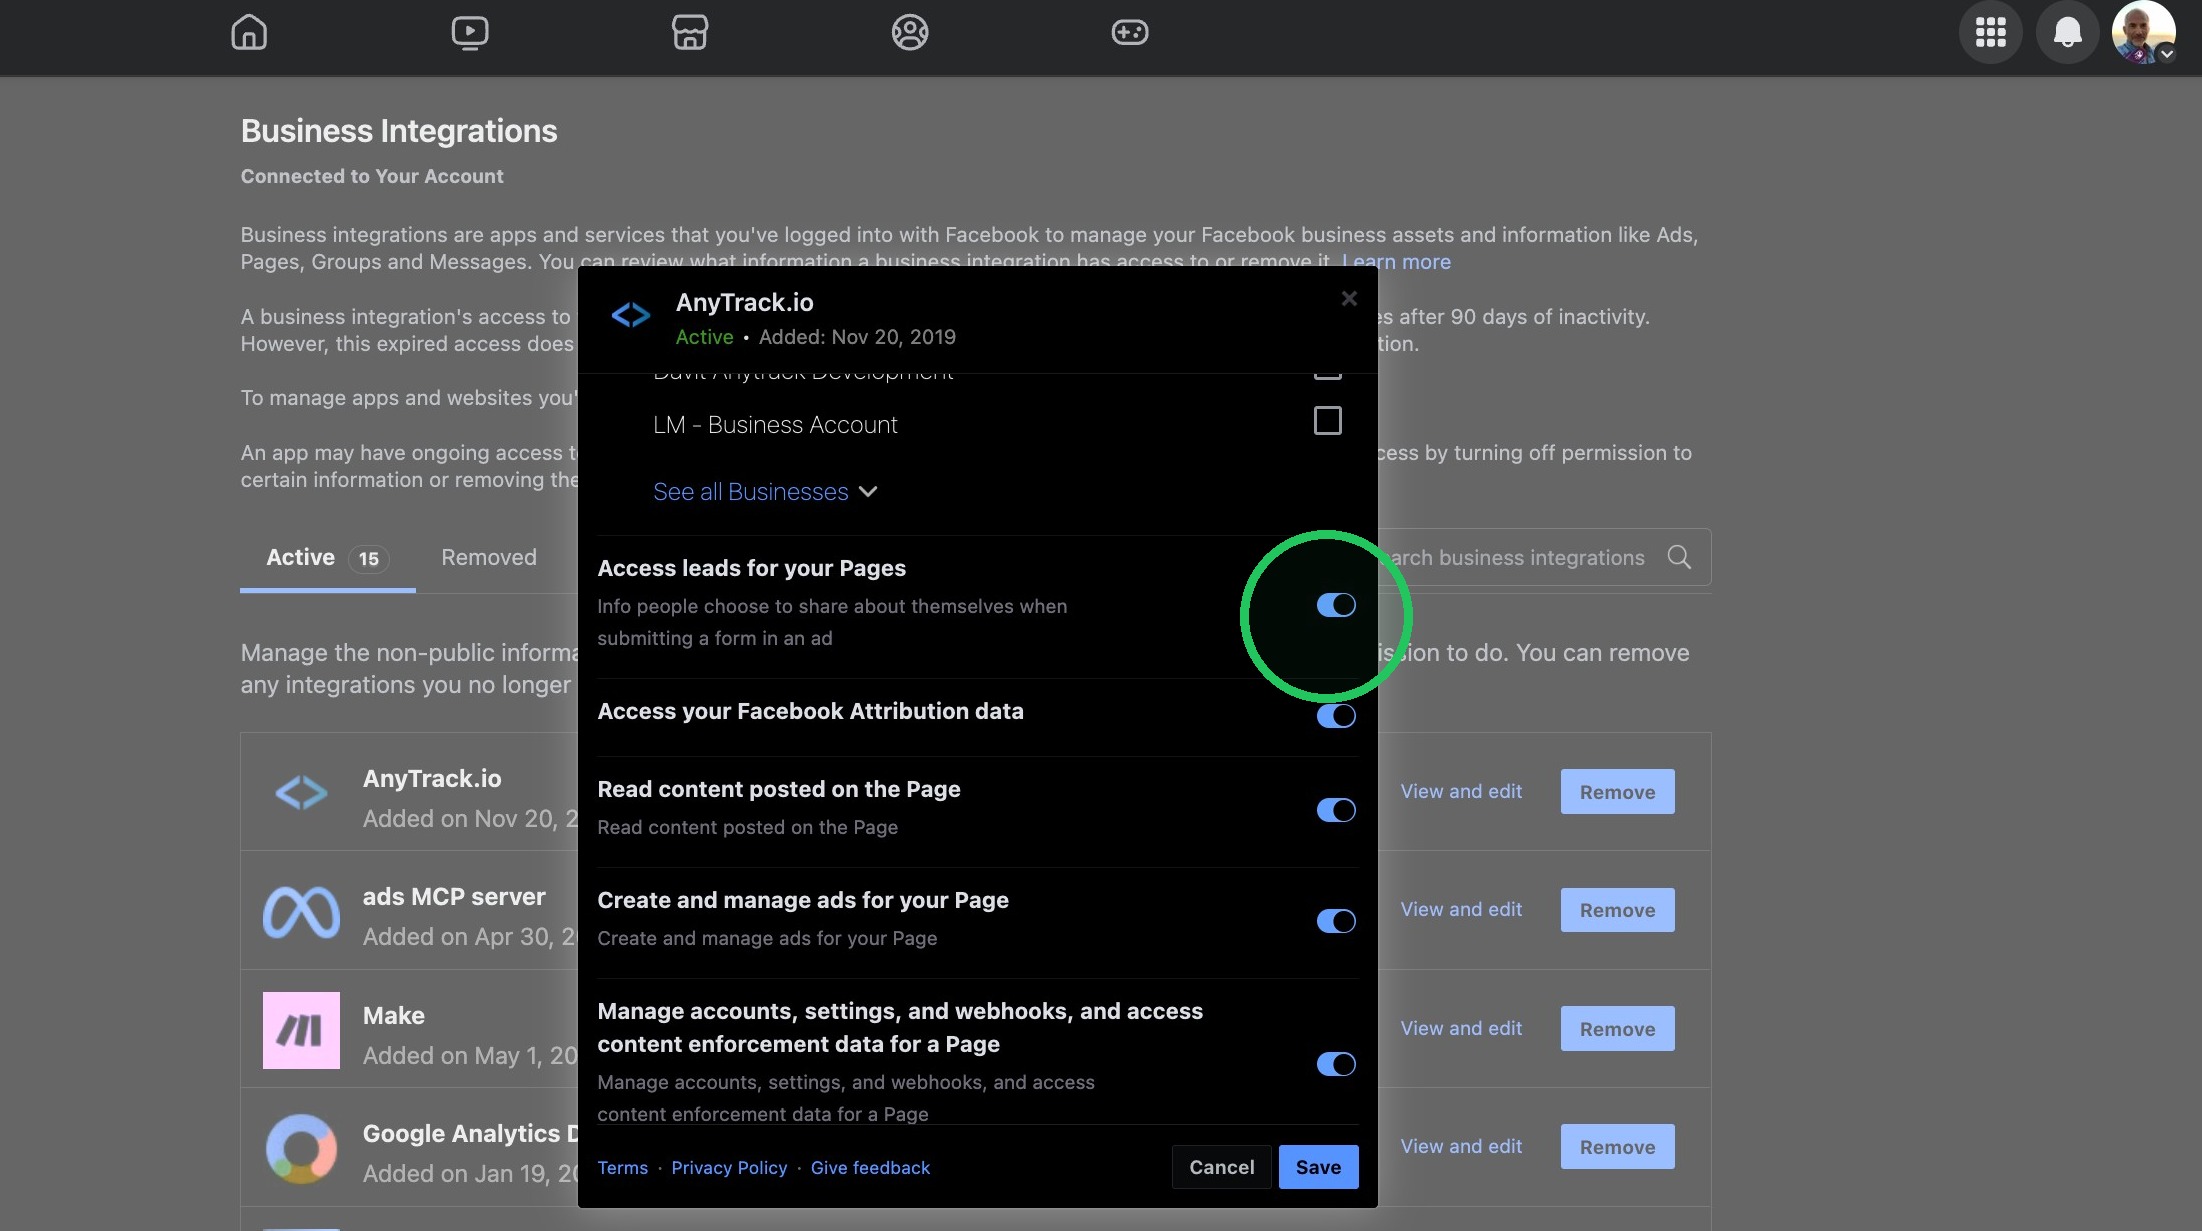Screen dimensions: 2202x1231
Task: Click the ads MCP server Meta logo
Action: (301, 911)
